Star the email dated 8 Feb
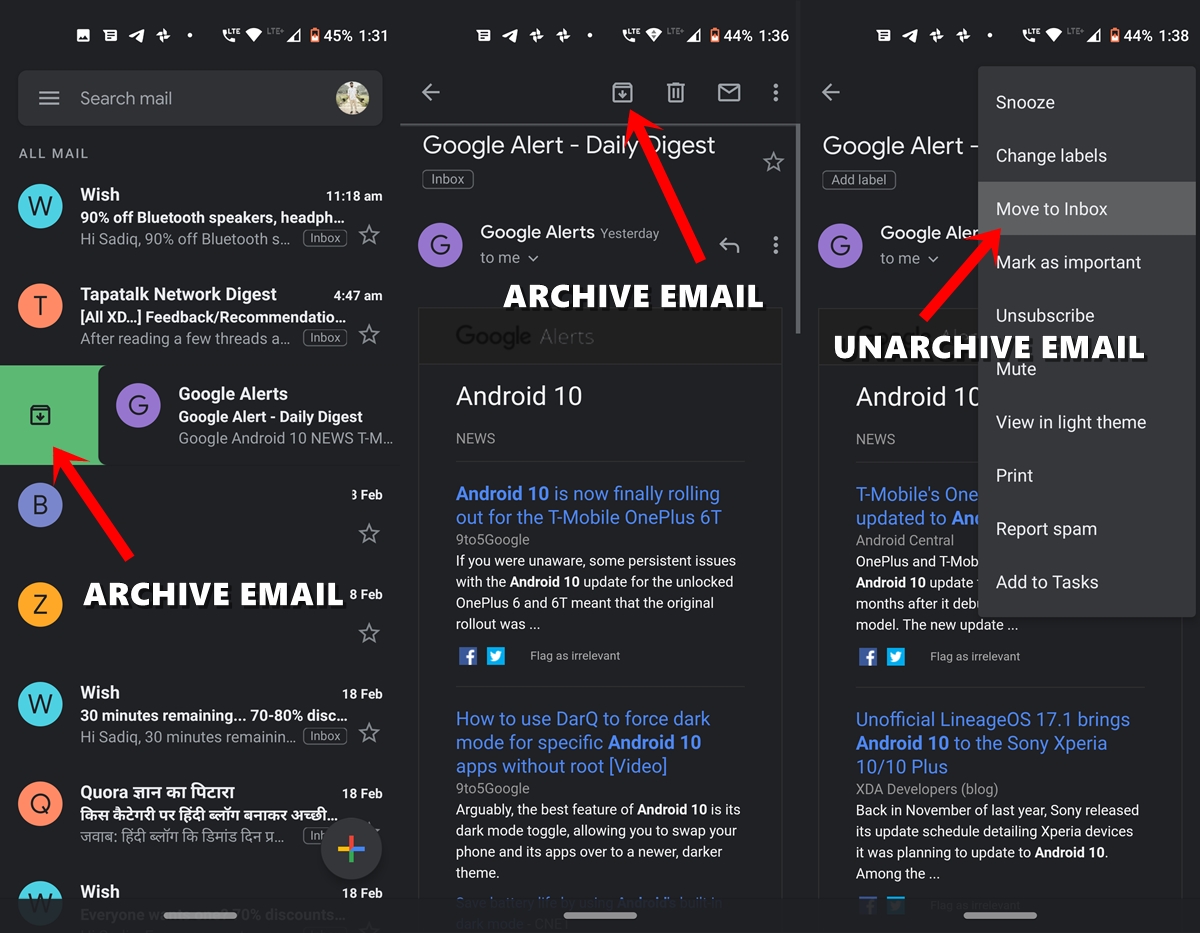Image resolution: width=1200 pixels, height=933 pixels. pos(369,633)
